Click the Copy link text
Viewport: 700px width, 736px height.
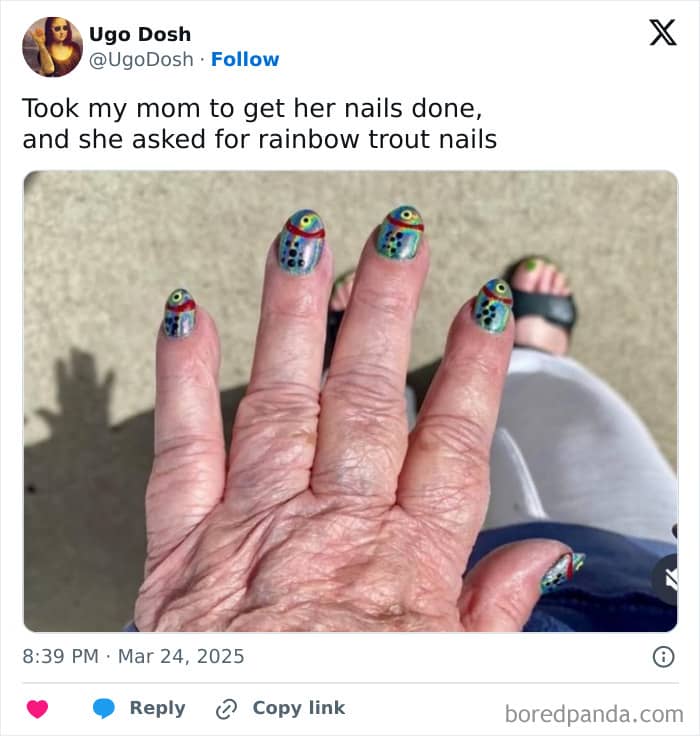point(299,708)
